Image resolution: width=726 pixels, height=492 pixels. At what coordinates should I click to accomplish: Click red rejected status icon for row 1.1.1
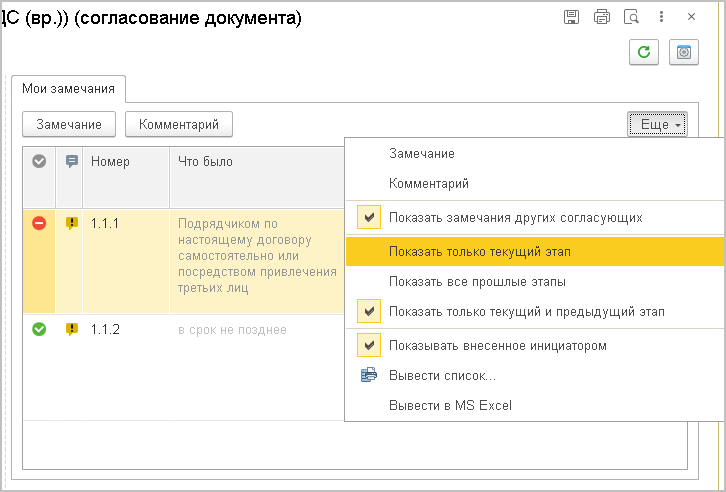click(x=39, y=223)
